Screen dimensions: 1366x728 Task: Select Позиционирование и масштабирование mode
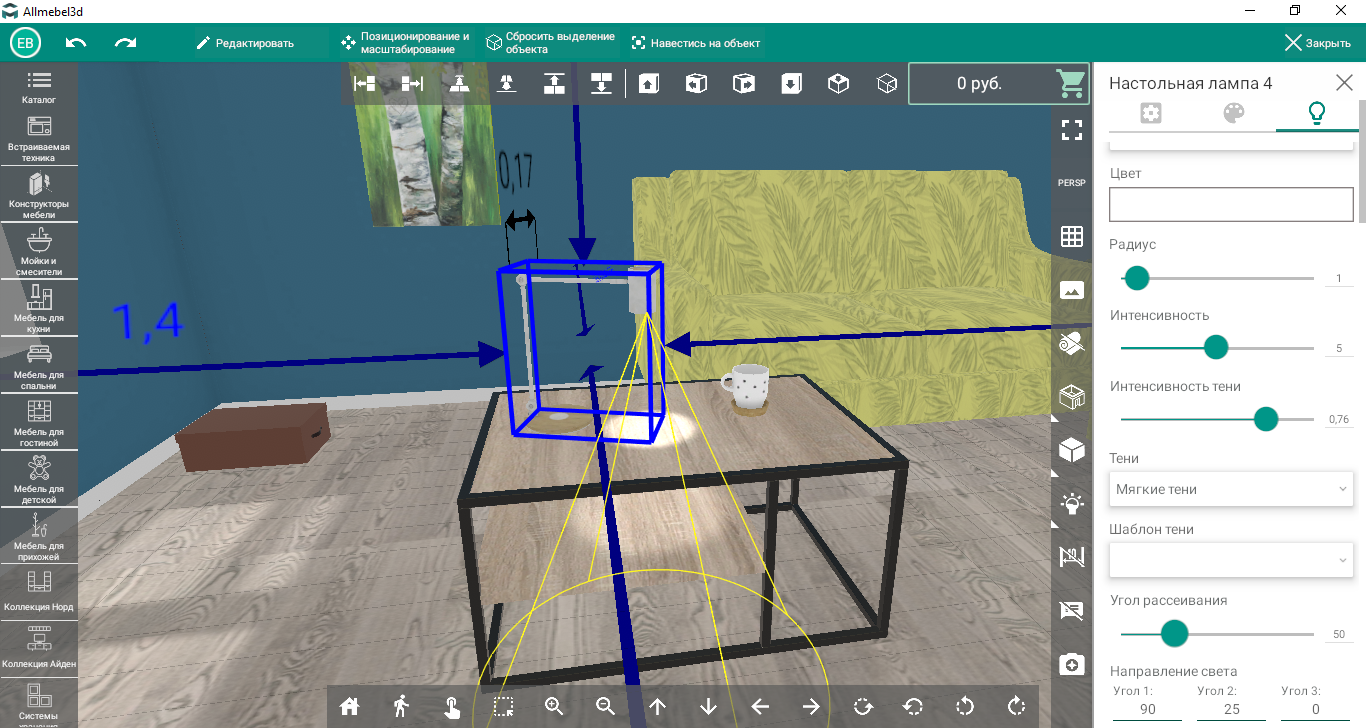pos(405,43)
